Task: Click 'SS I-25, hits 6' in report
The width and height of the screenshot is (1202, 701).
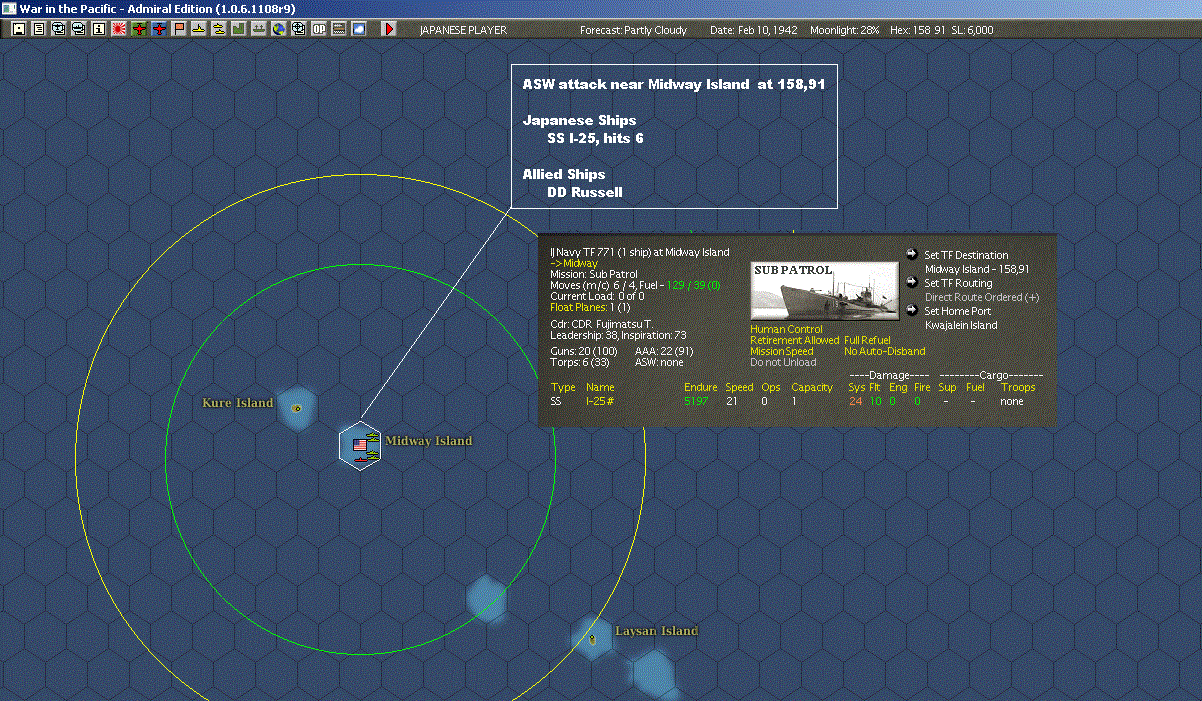Action: pyautogui.click(x=596, y=138)
